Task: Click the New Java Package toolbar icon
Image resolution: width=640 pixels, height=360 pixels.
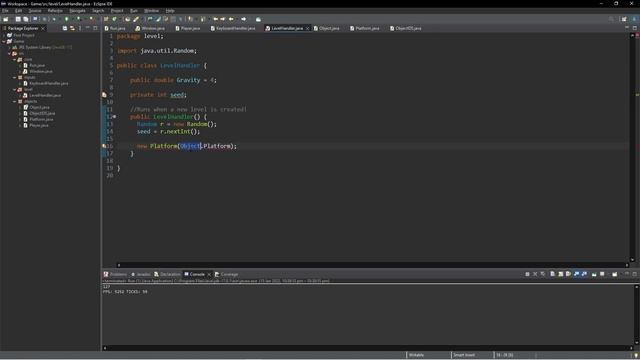Action: click(x=106, y=19)
